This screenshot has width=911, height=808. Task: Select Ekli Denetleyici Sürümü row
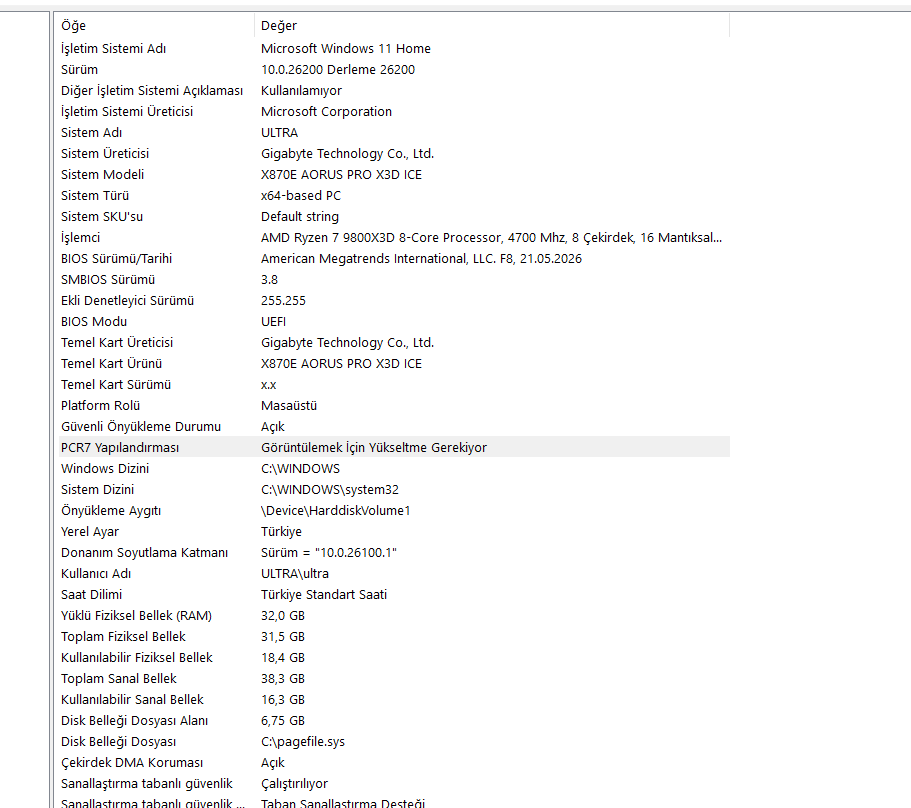click(394, 300)
